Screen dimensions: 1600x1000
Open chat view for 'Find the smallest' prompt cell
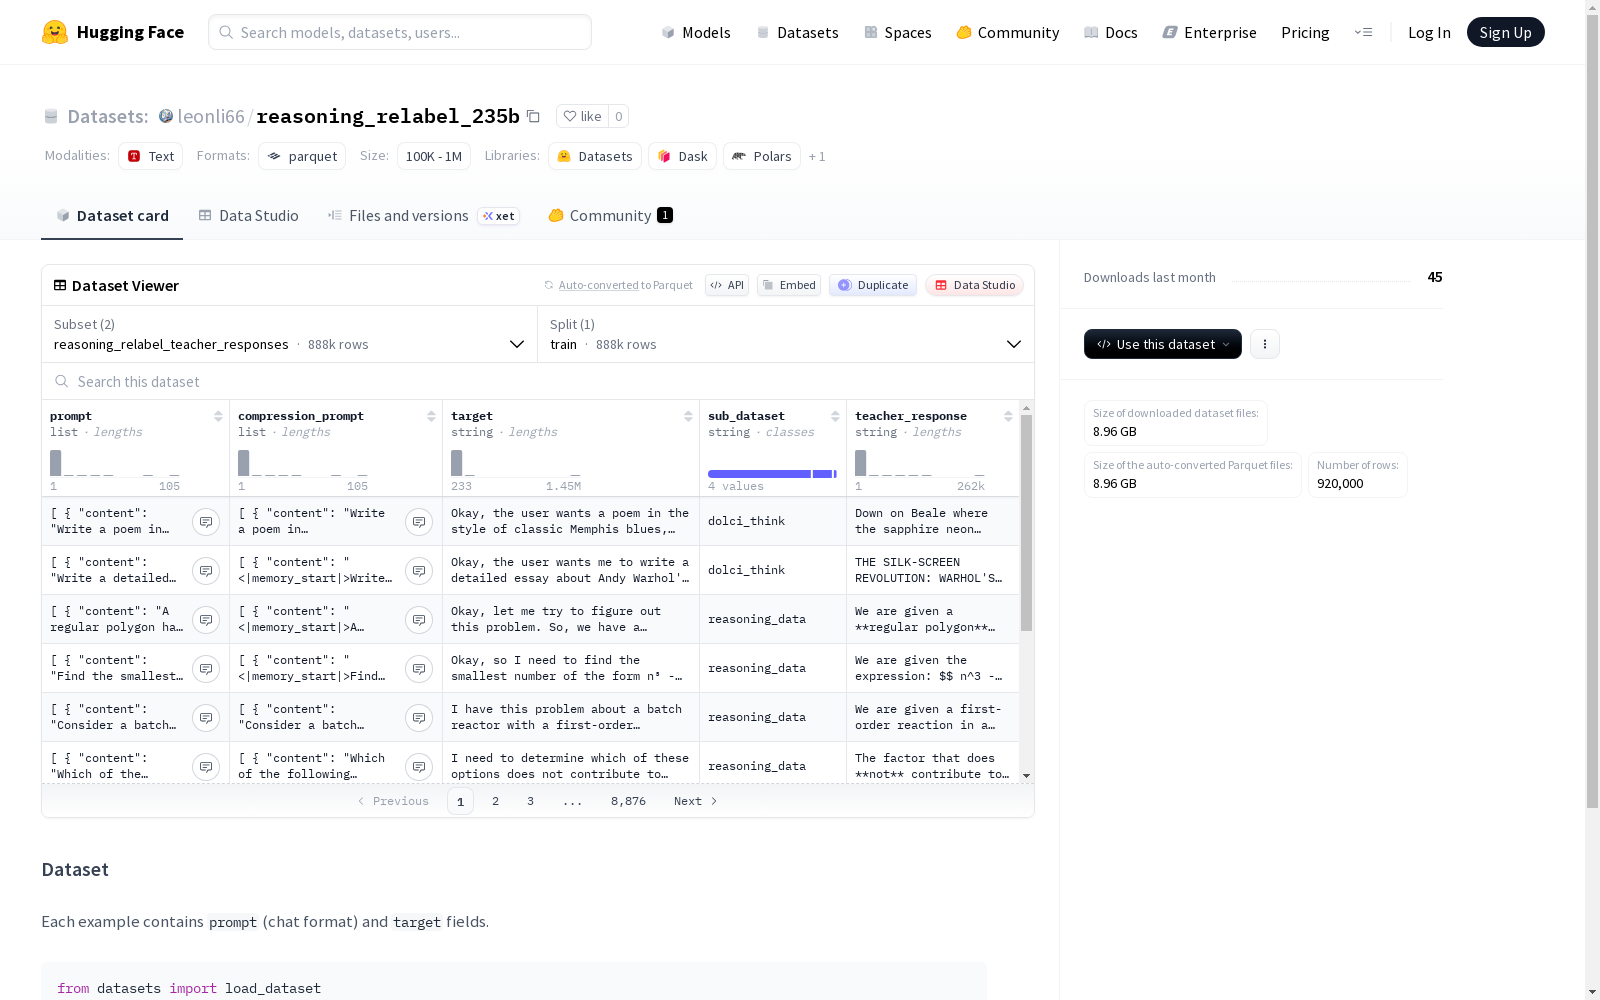tap(206, 669)
